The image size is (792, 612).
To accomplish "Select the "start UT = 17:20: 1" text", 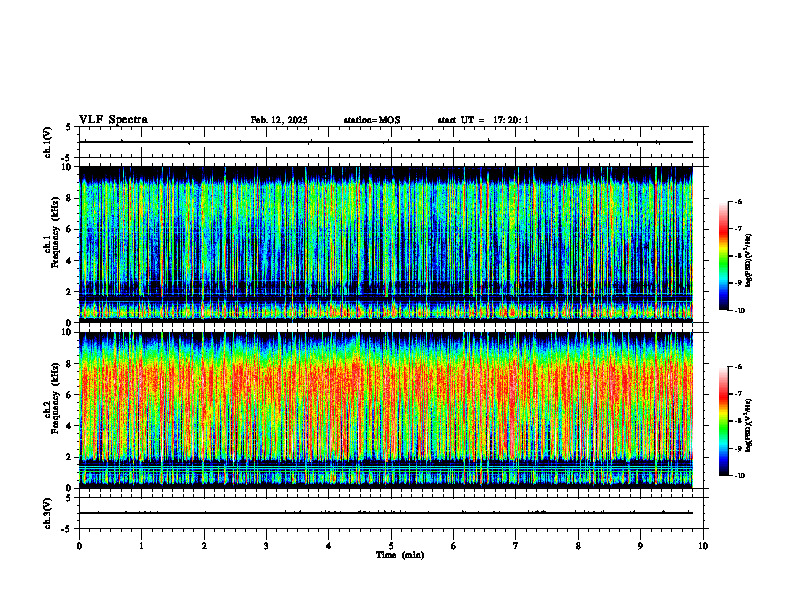I will (483, 120).
